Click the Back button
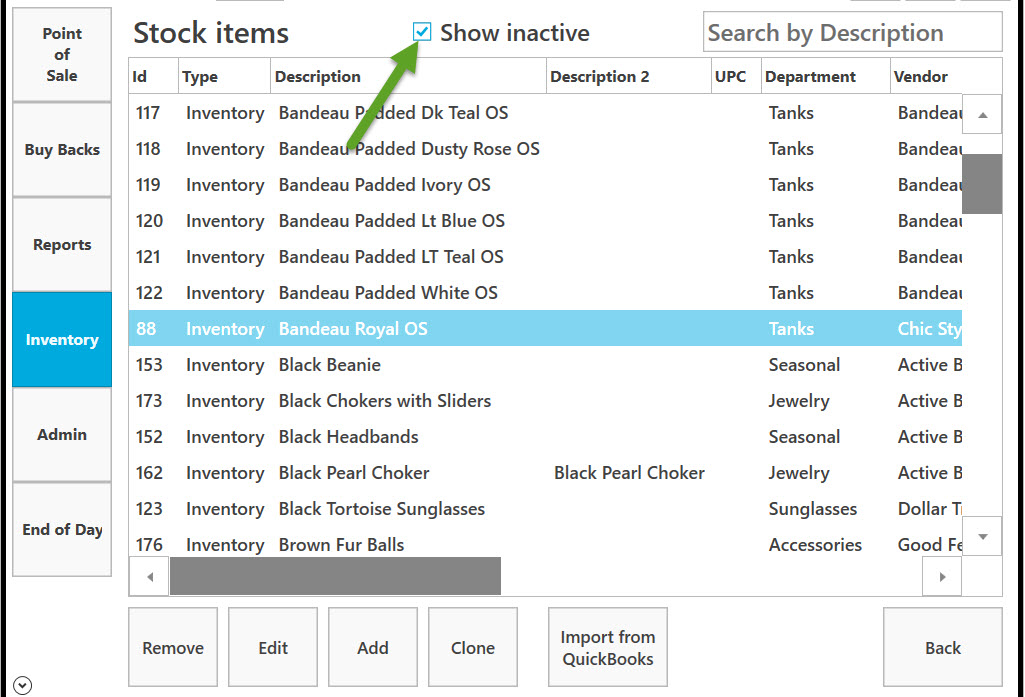1025x697 pixels. tap(943, 647)
